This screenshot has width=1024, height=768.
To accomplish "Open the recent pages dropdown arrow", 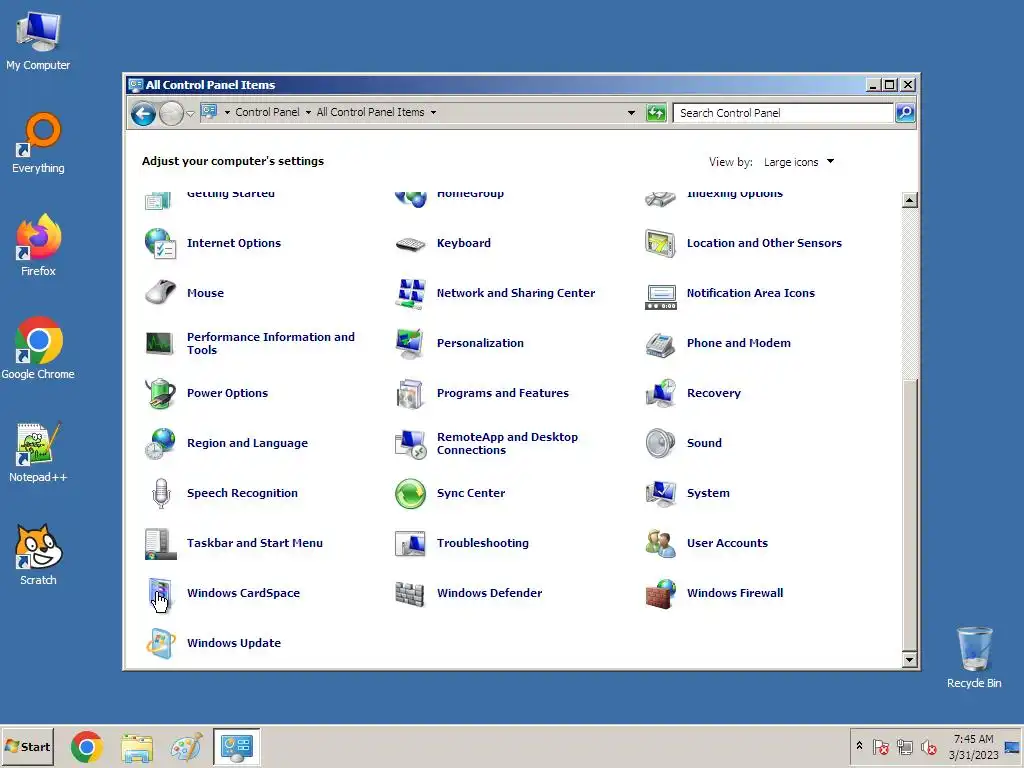I will 190,114.
